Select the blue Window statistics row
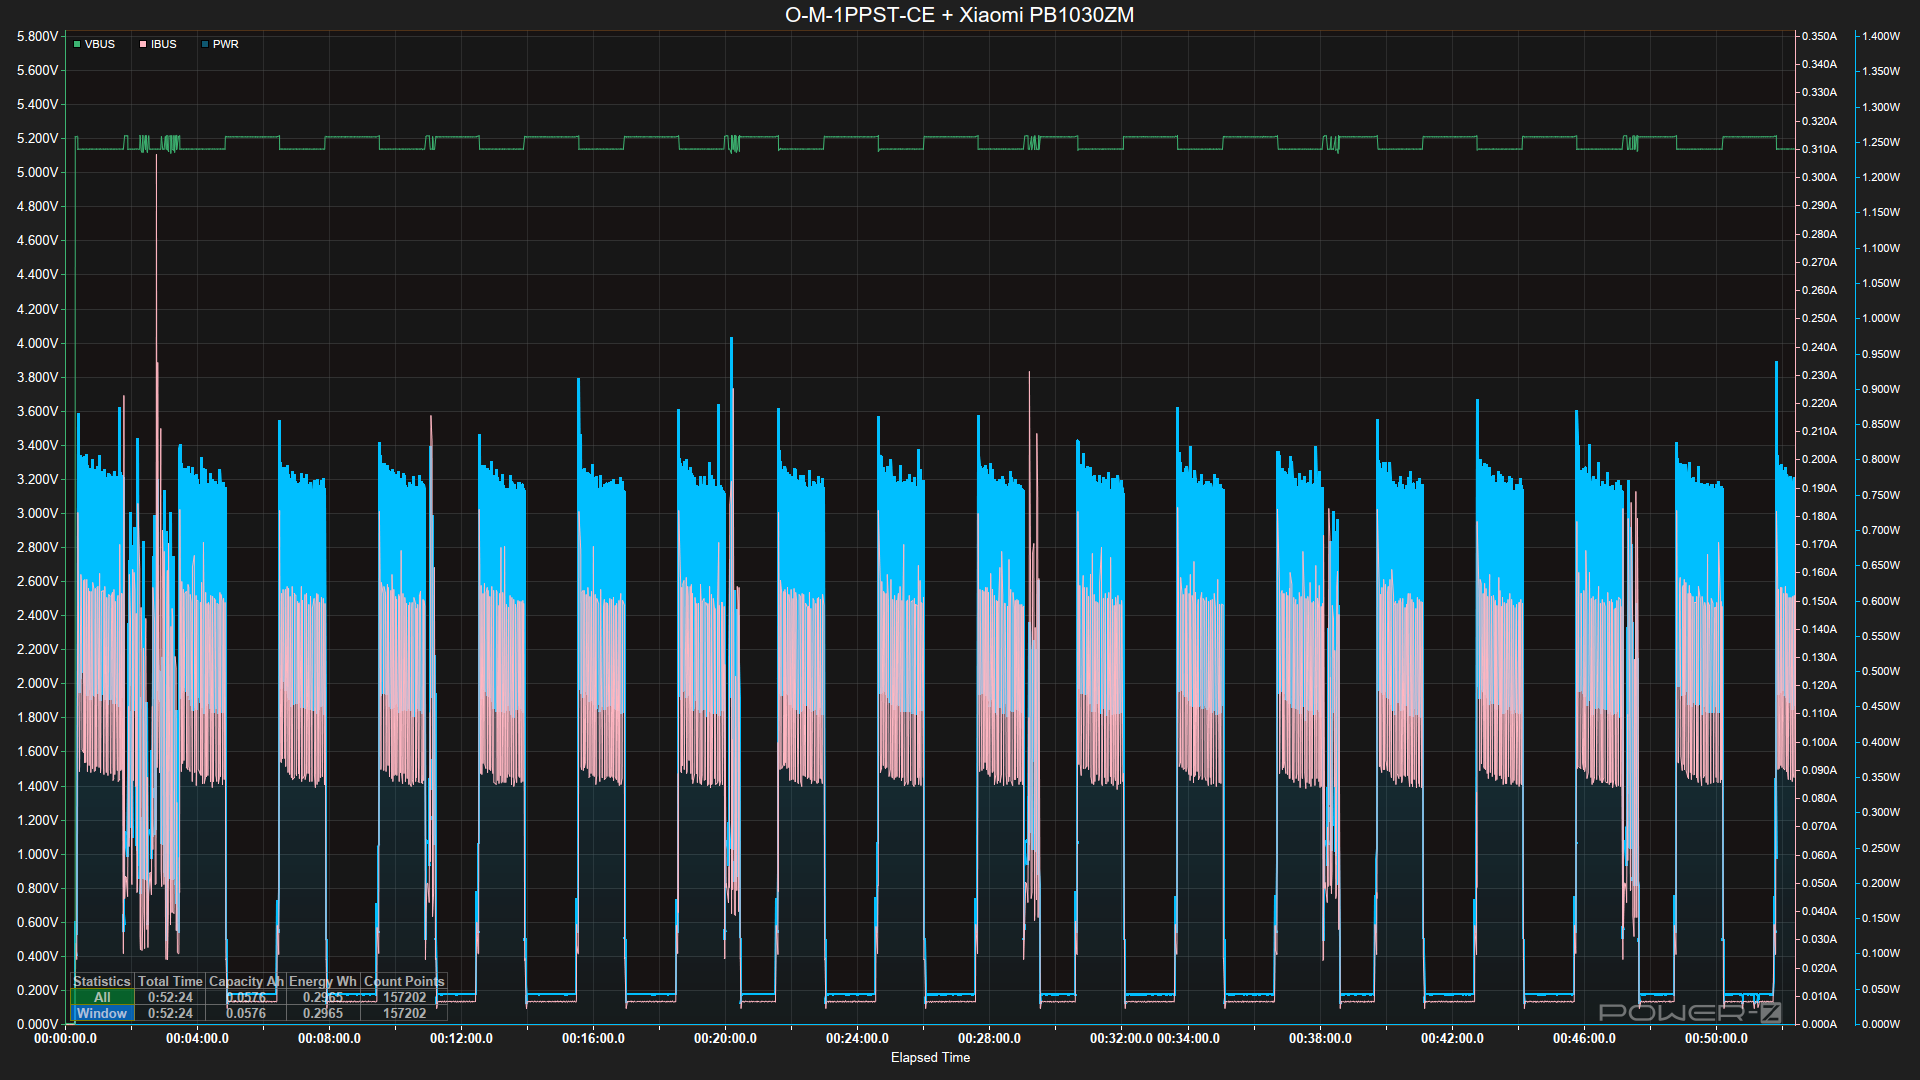Viewport: 1920px width, 1080px height. (102, 1013)
